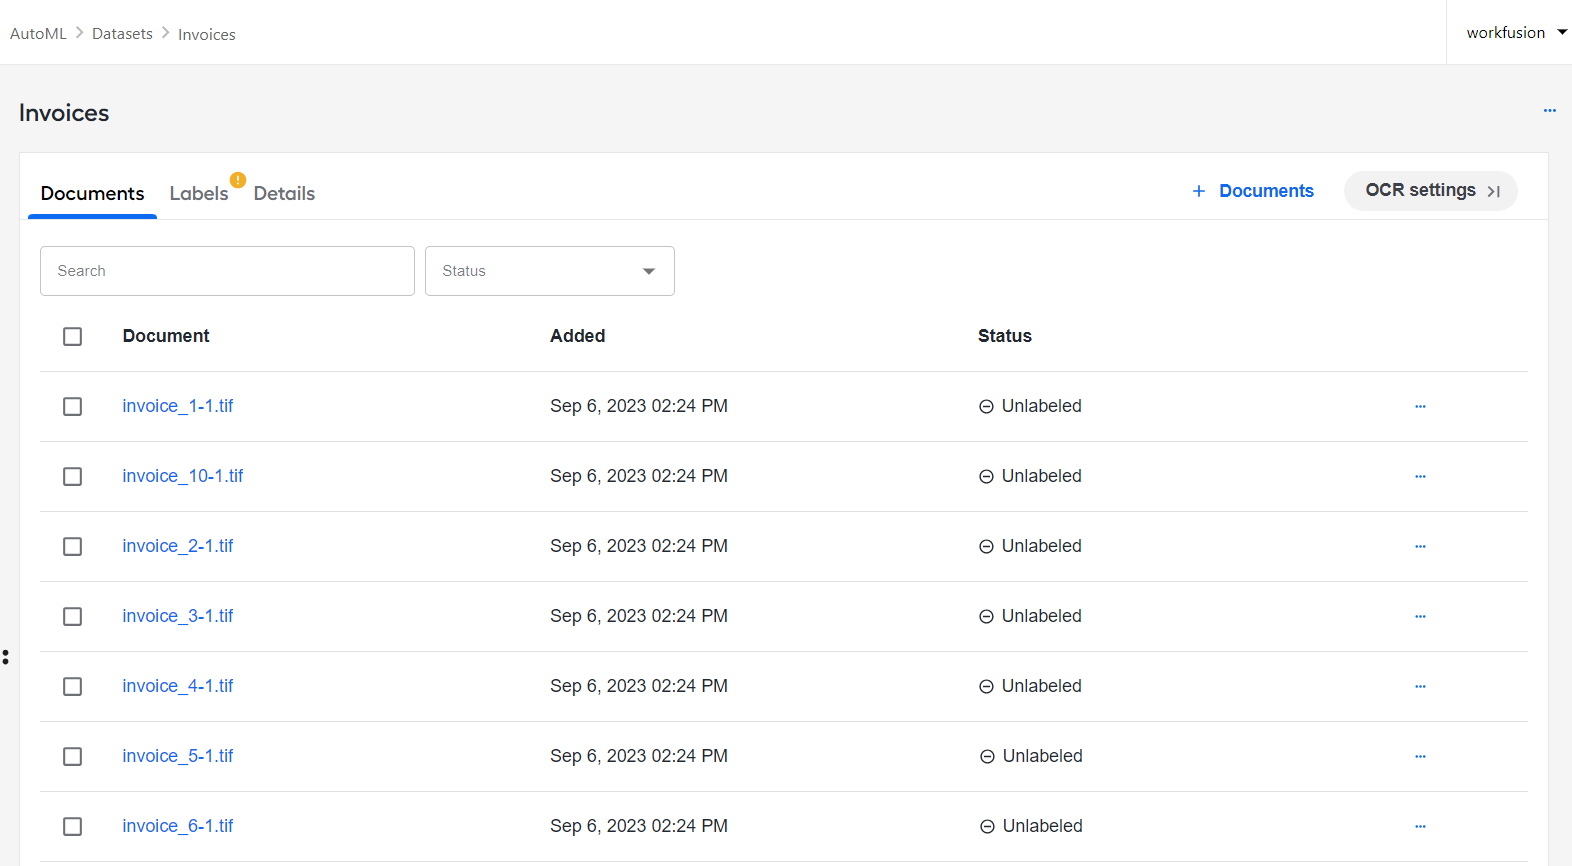
Task: Click the Added column header
Action: (x=578, y=336)
